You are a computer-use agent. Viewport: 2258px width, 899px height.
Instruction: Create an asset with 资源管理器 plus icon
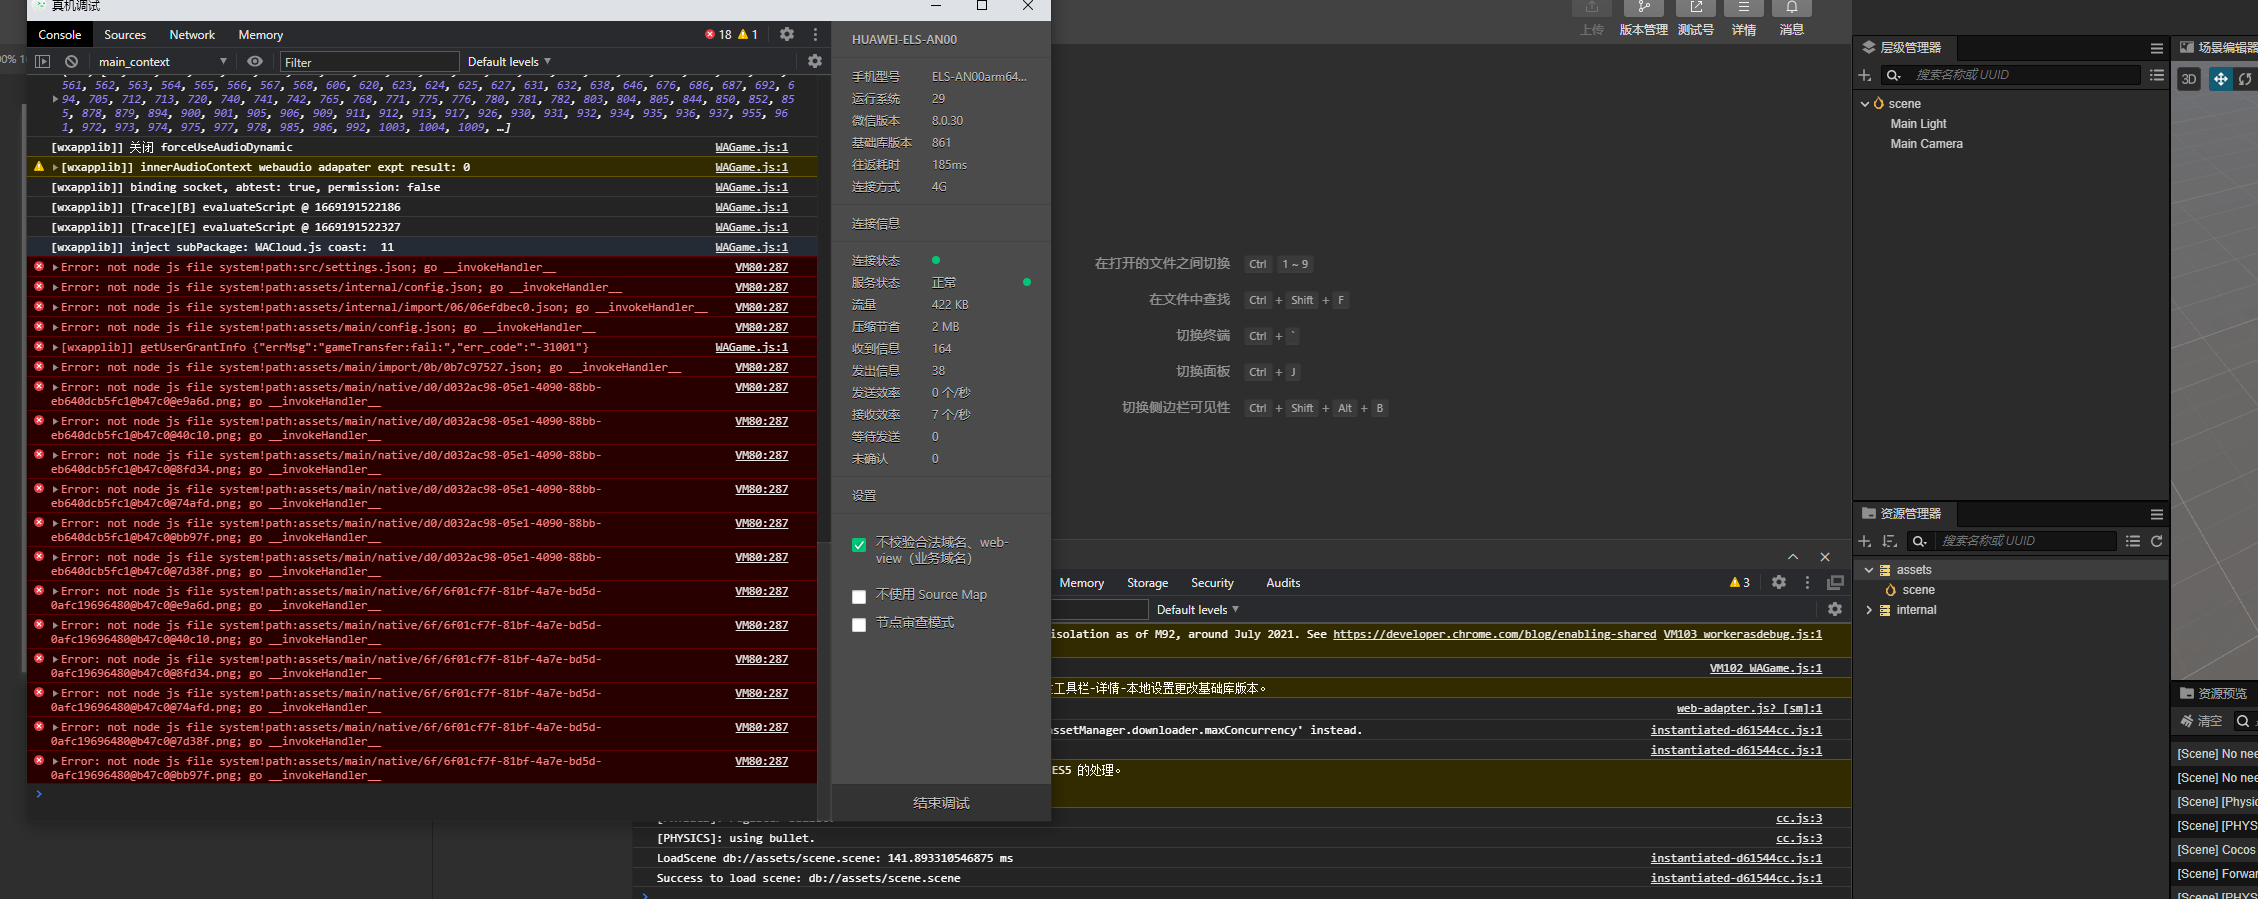tap(1865, 541)
